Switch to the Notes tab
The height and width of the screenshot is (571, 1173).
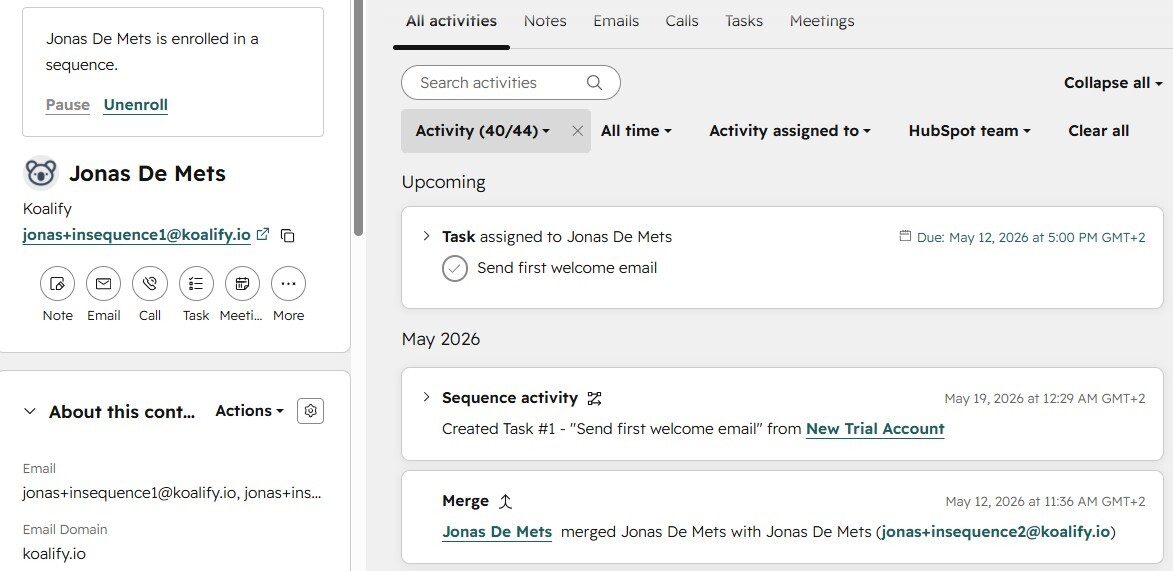pos(545,21)
